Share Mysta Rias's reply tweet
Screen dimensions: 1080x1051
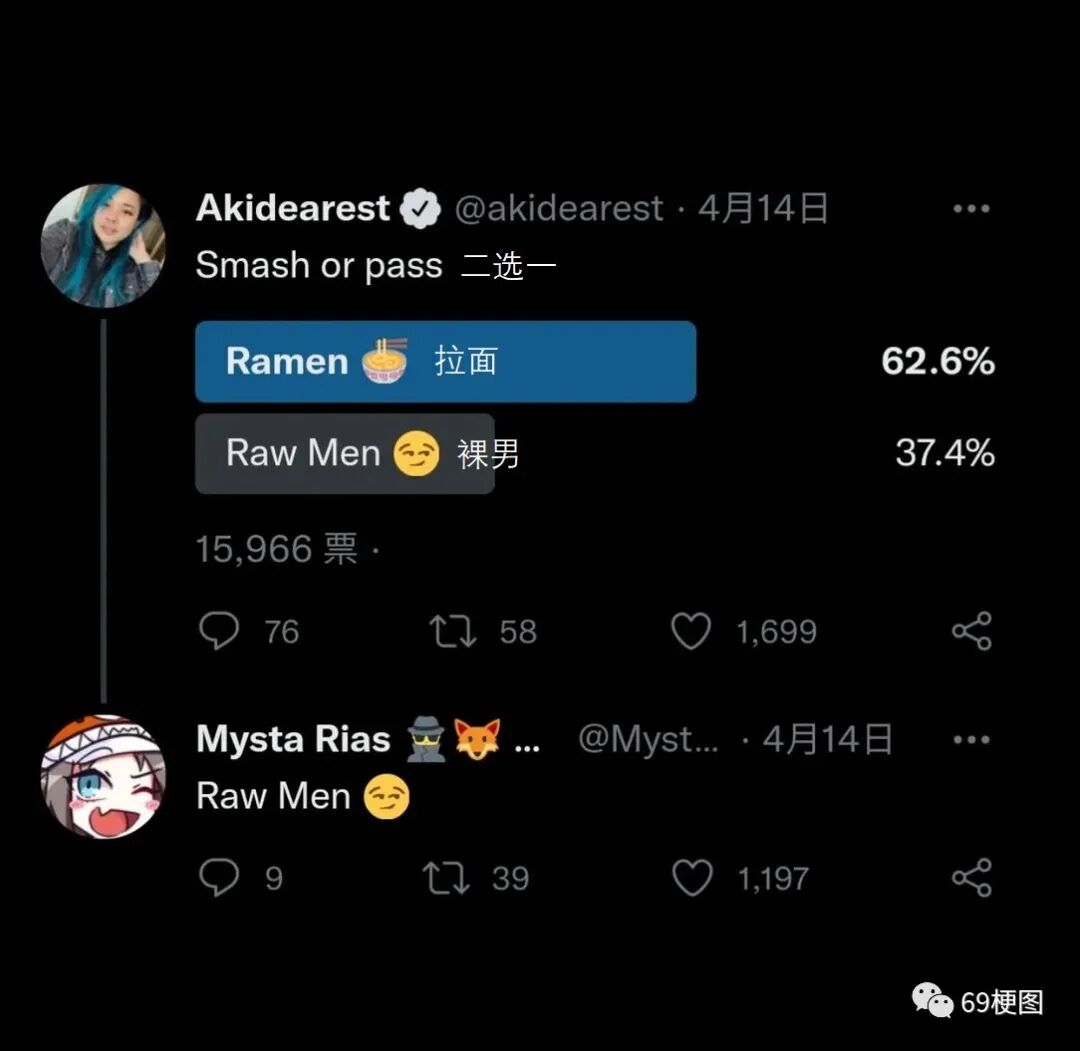click(971, 877)
